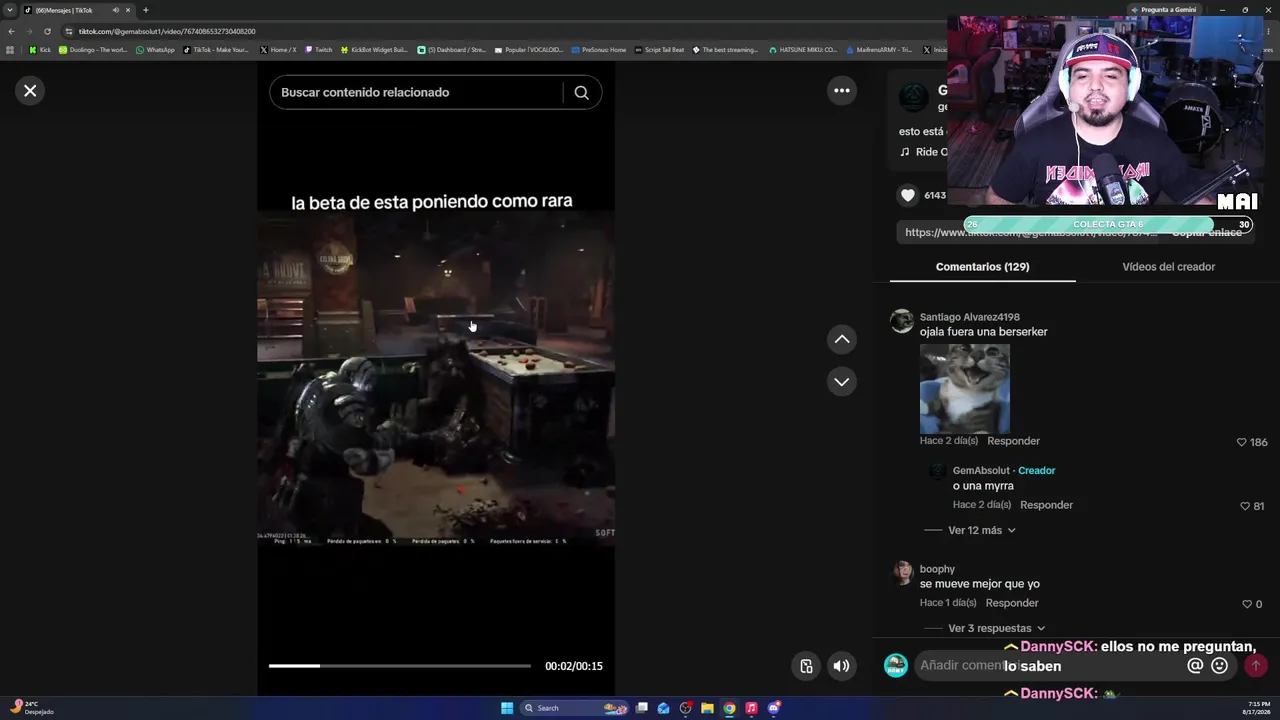
Task: Click 'Pregunta a Gemini' button
Action: coord(1162,10)
